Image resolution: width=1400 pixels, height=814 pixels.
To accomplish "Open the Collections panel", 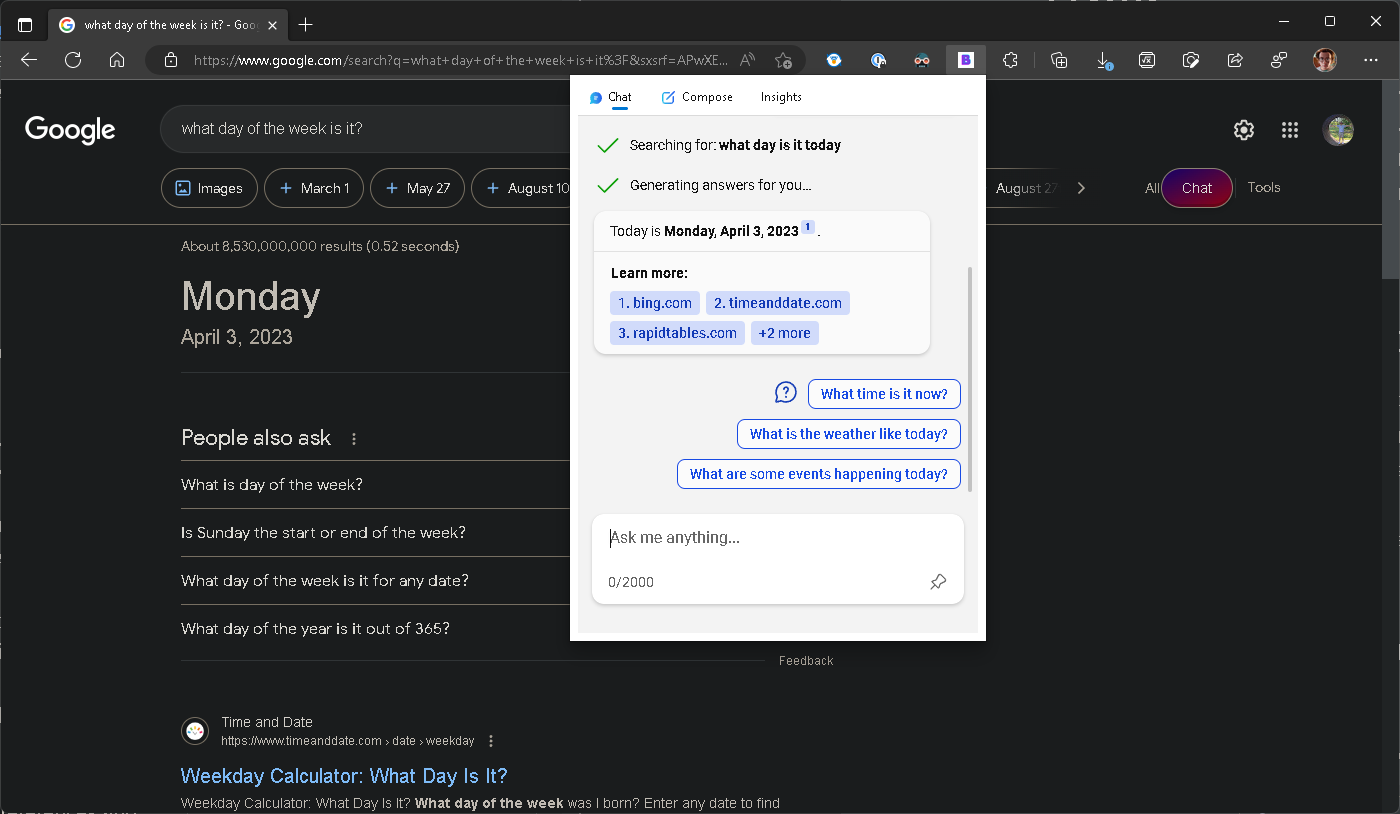I will click(1059, 60).
